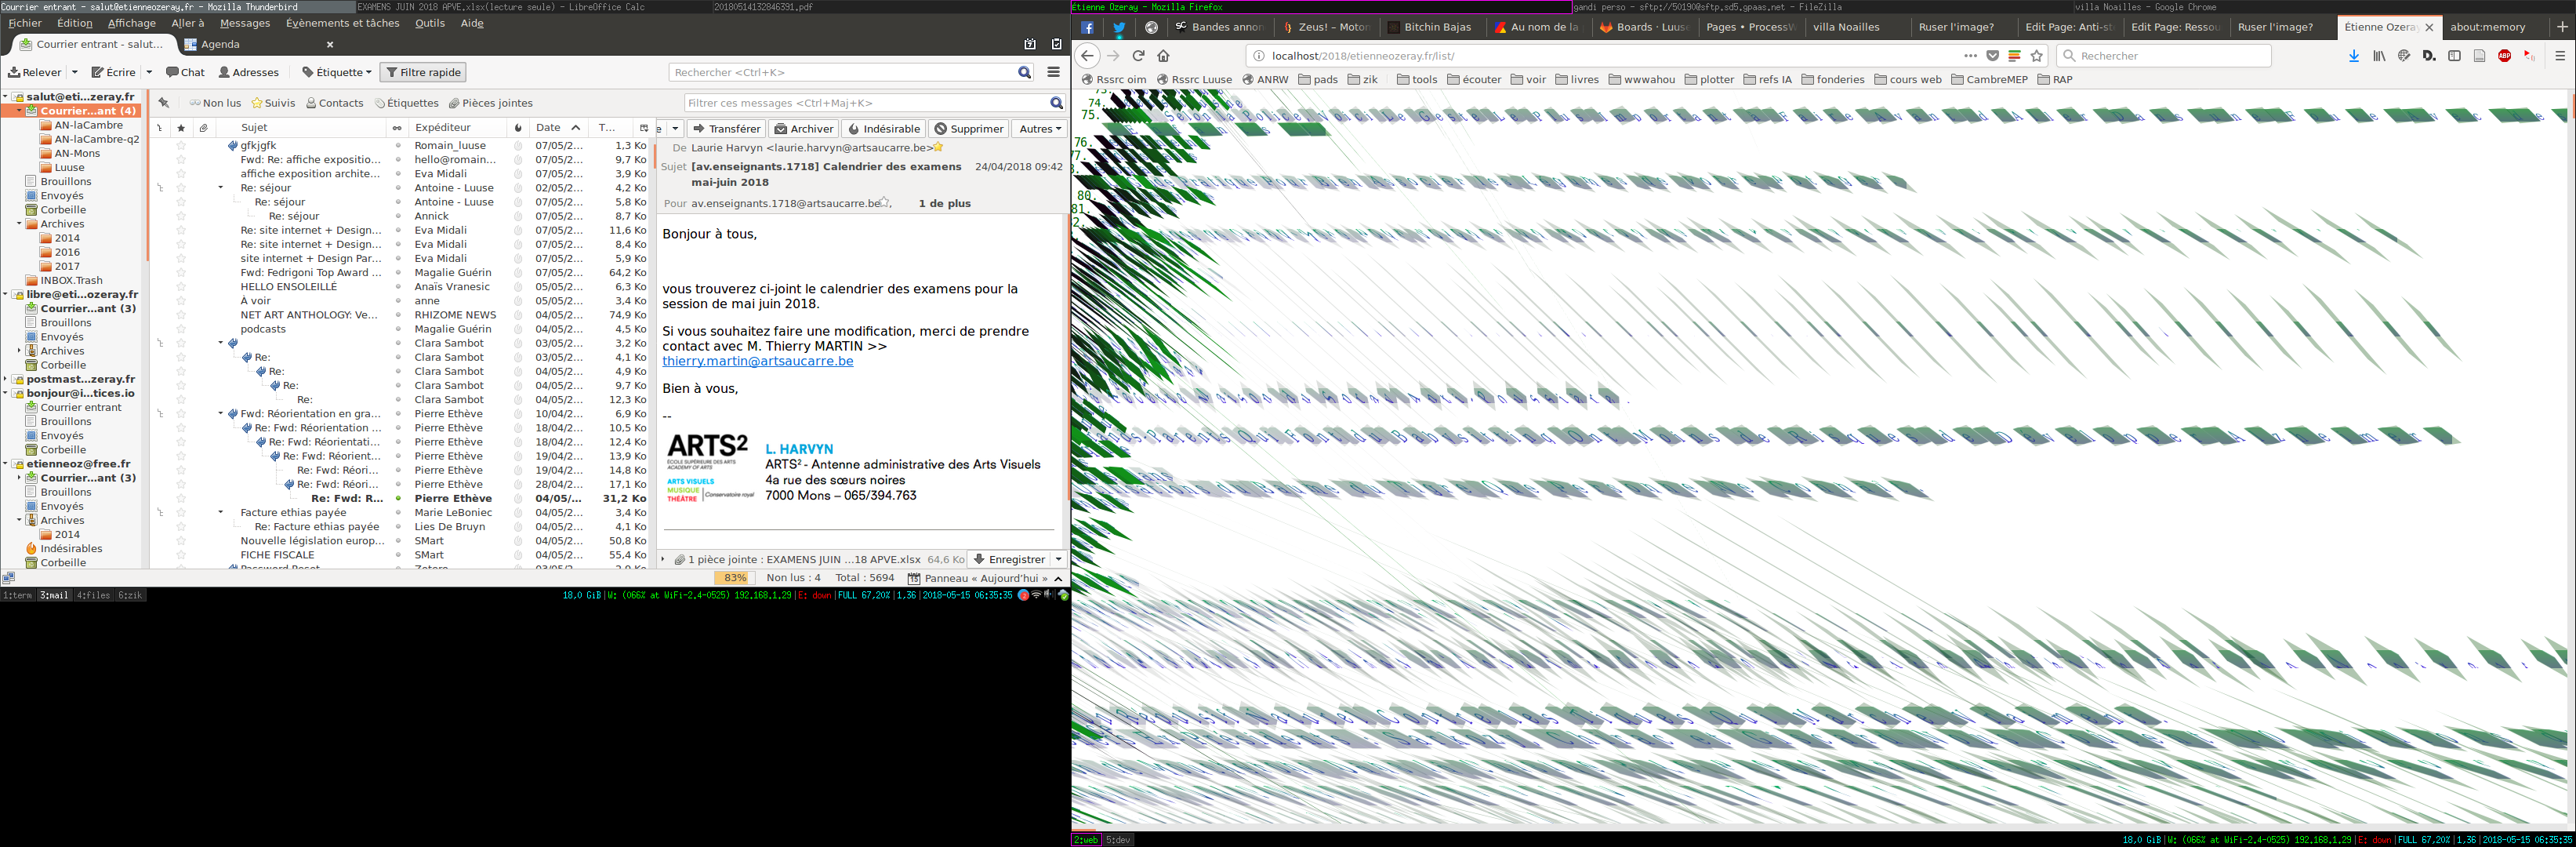Click Enregistrer to save the attachment
2576x847 pixels.
[x=1009, y=559]
